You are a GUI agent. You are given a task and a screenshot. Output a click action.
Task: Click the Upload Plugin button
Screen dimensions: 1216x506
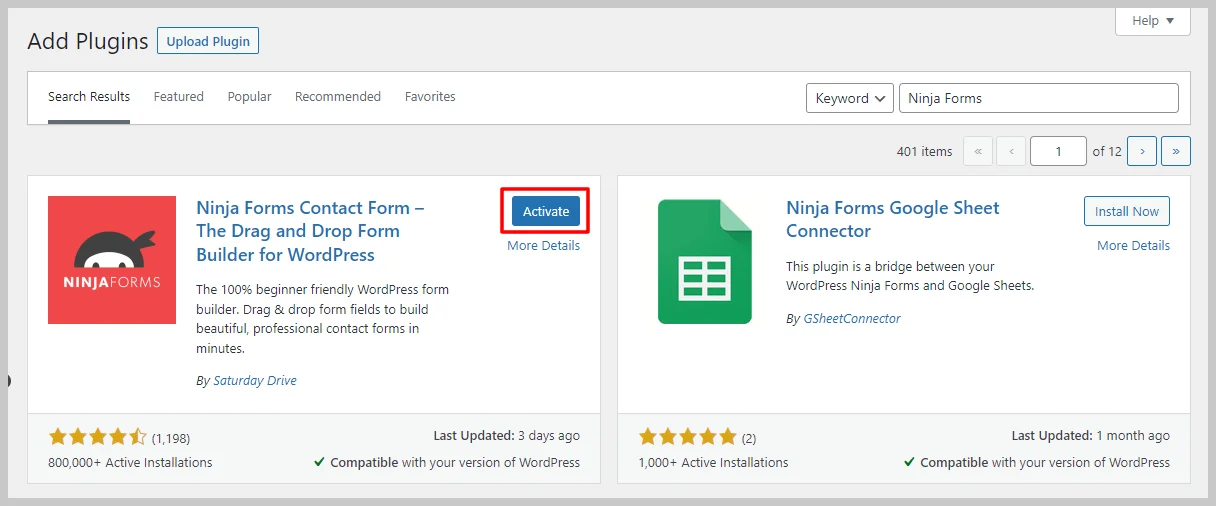click(x=208, y=42)
